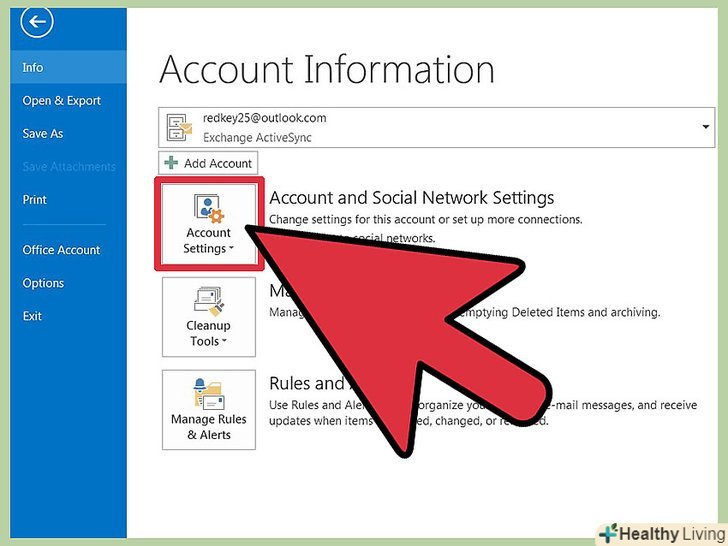Click the Rules & Alerts bell icon
The image size is (728, 546).
tap(209, 394)
